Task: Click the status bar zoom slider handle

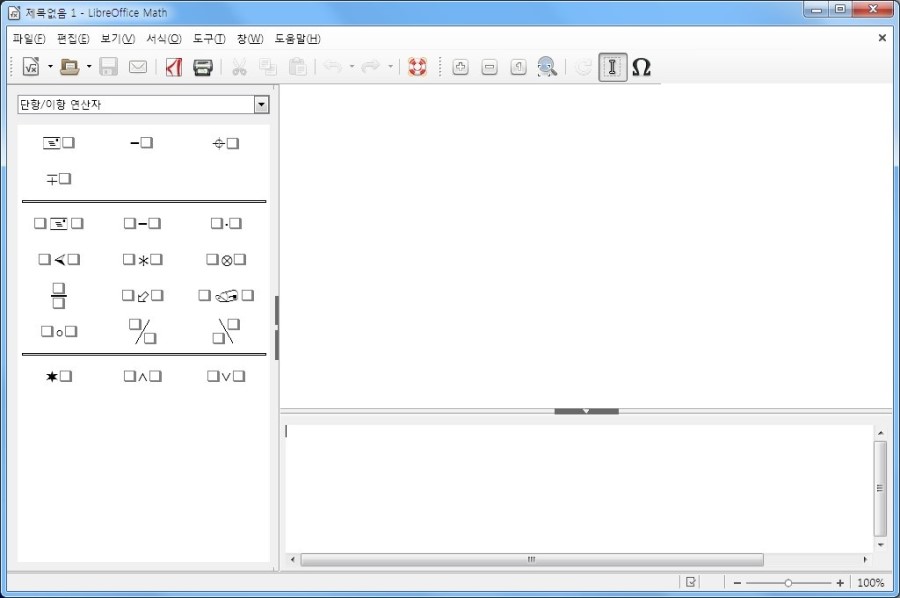Action: [x=788, y=583]
